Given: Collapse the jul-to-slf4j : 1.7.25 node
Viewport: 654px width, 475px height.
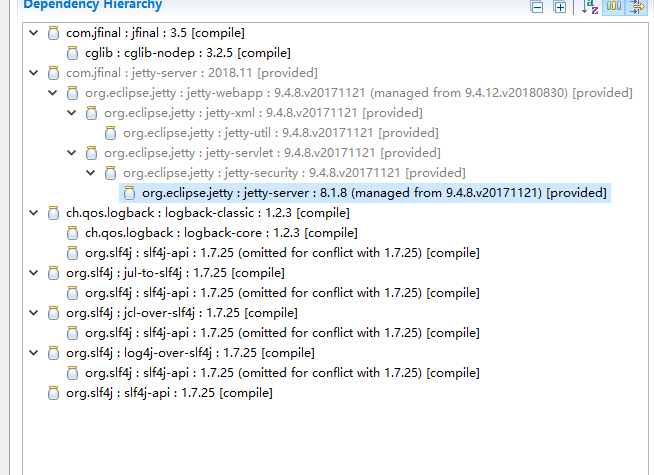Looking at the screenshot, I should pos(34,272).
